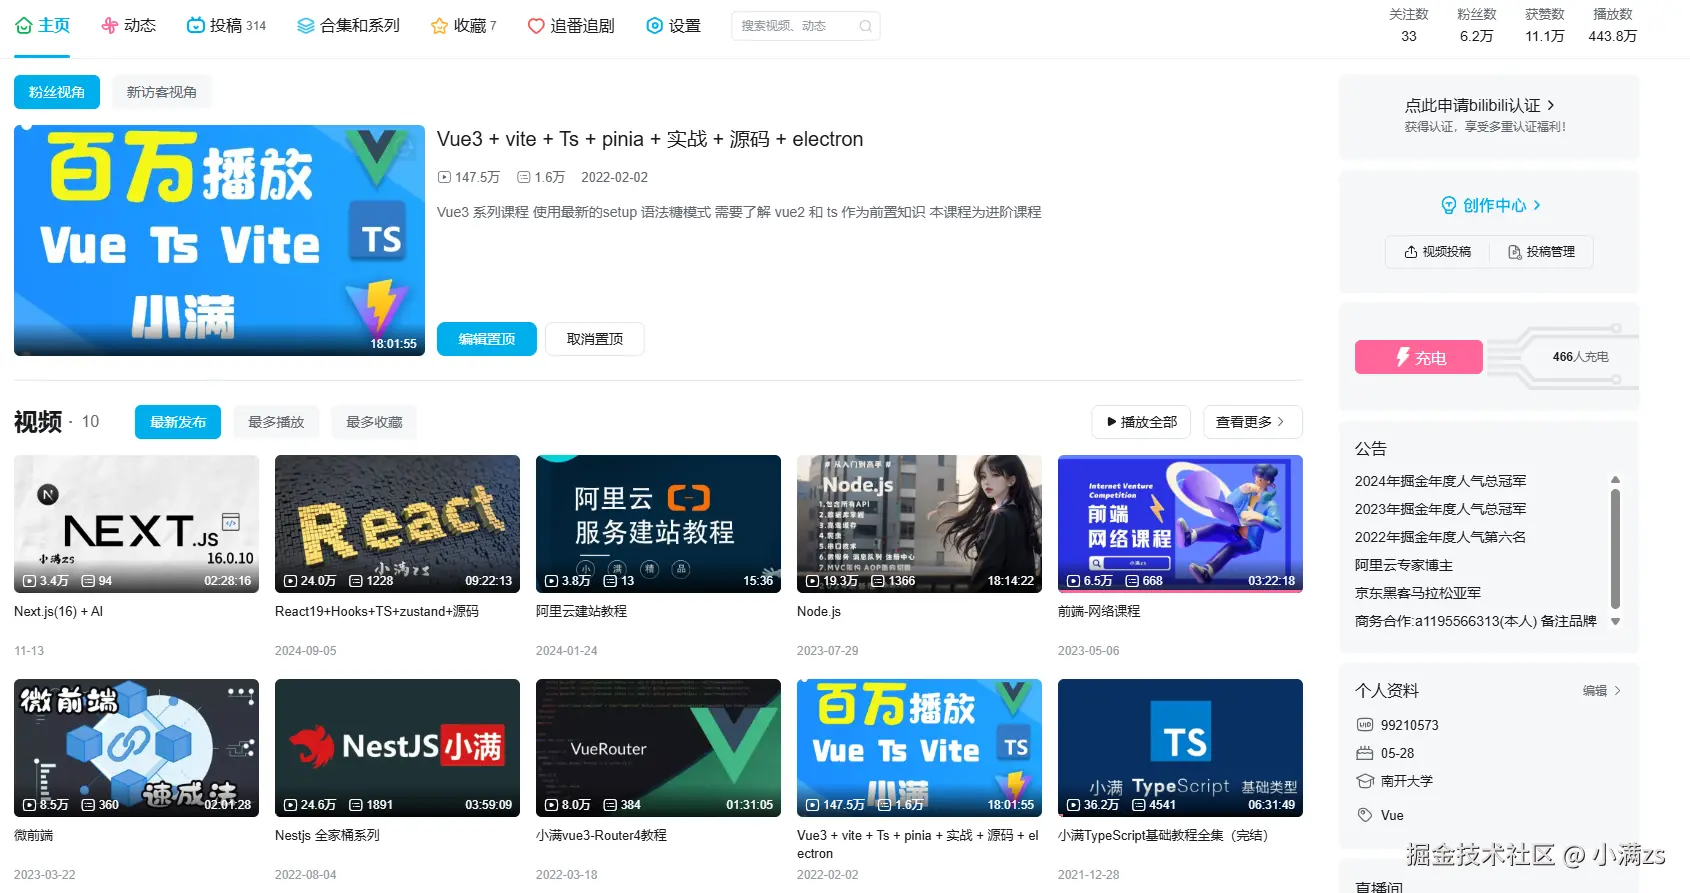This screenshot has height=893, width=1690.
Task: Expand 查看更多 videos
Action: [1253, 422]
